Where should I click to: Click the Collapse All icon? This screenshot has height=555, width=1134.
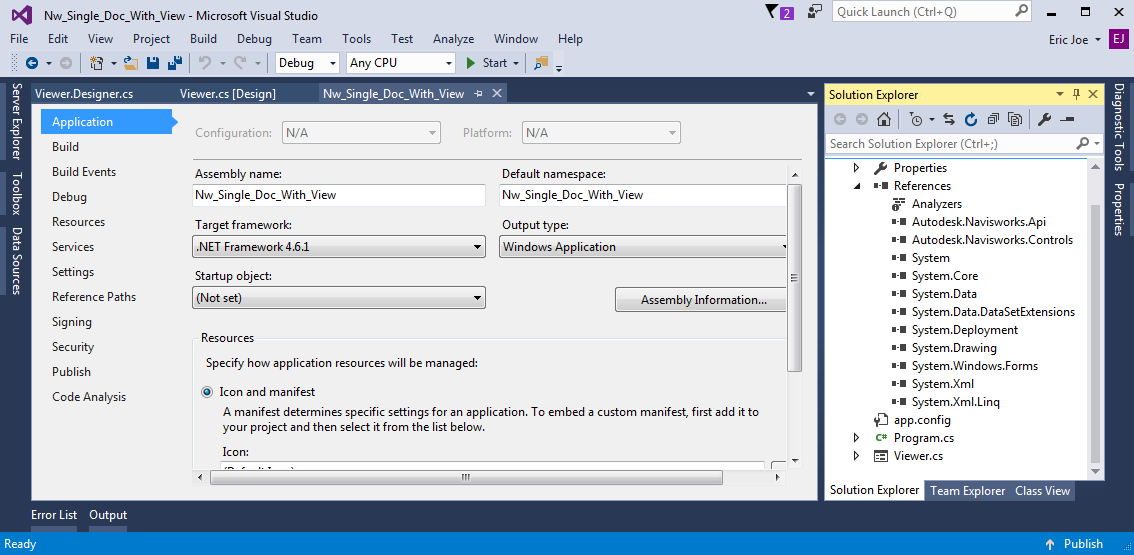click(x=993, y=119)
